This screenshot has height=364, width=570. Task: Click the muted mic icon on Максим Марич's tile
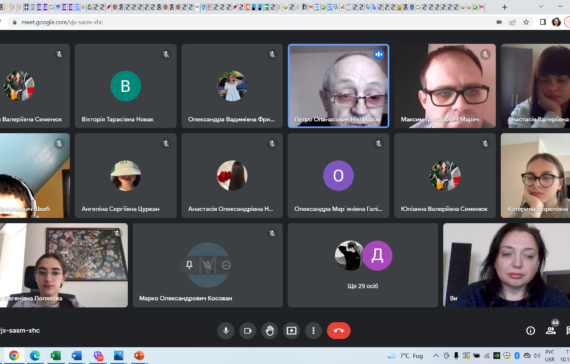485,54
